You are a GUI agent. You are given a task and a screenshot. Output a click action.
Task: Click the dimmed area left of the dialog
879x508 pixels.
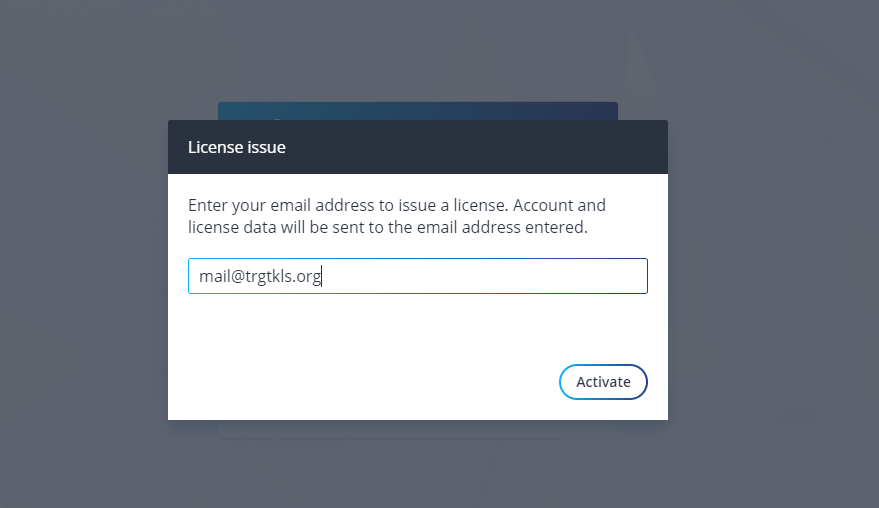coord(80,270)
